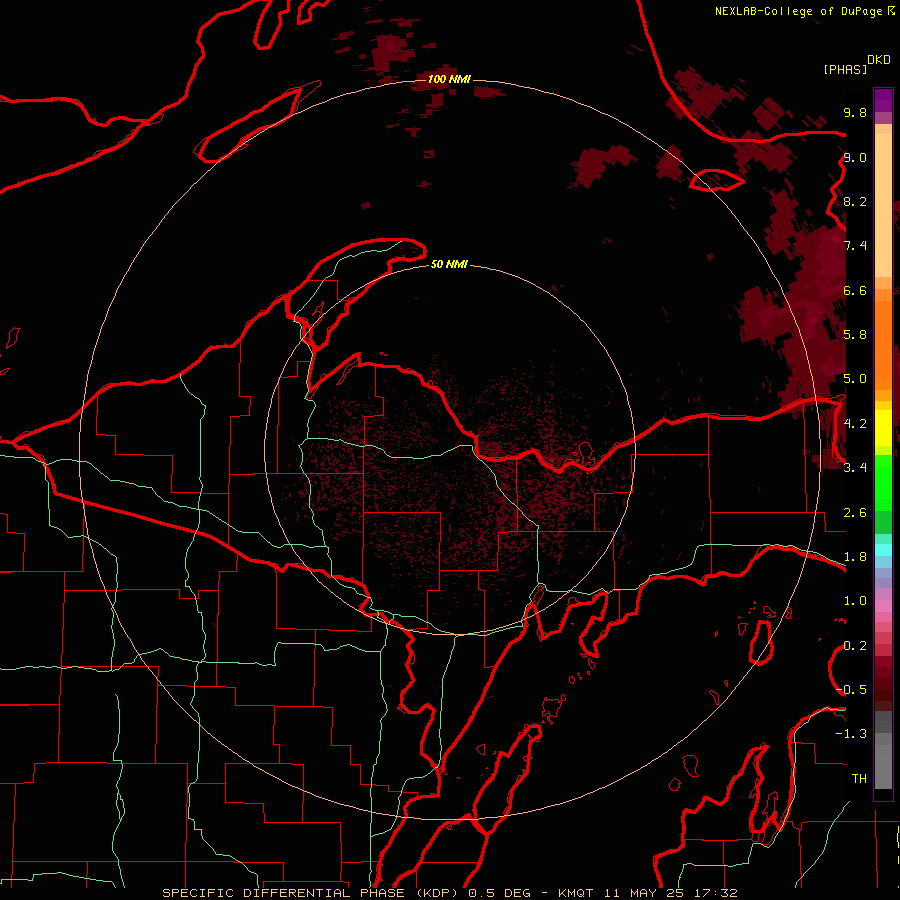The height and width of the screenshot is (900, 900).
Task: Click the 50 NMI range ring label
Action: click(449, 265)
